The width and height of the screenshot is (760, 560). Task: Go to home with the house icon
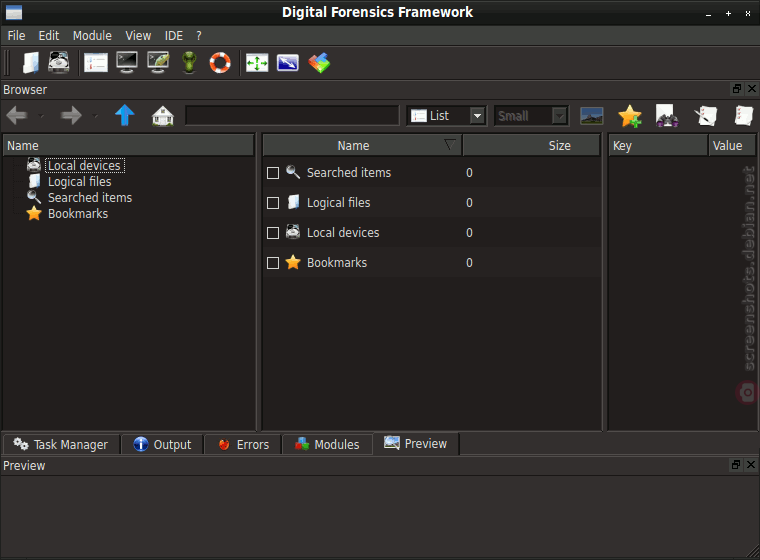[x=163, y=116]
